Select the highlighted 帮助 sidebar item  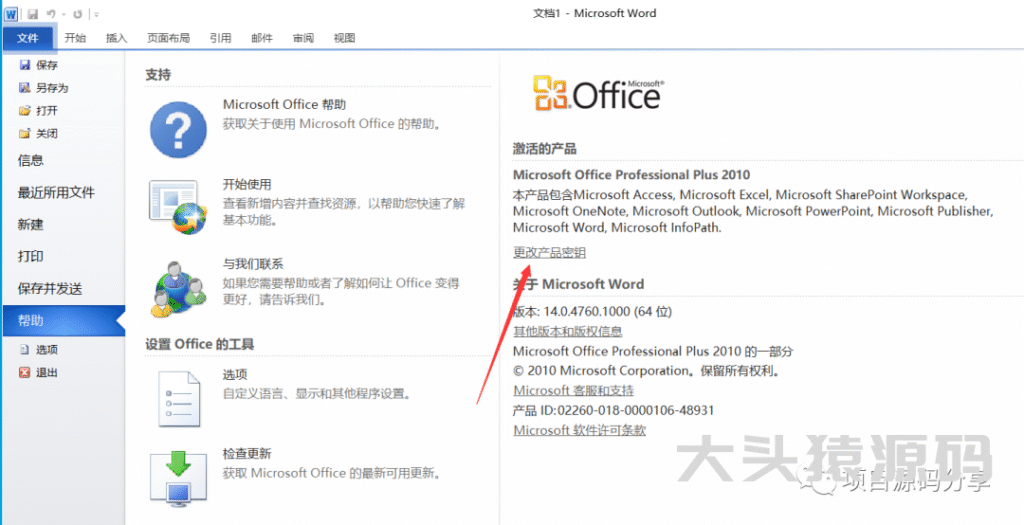63,321
